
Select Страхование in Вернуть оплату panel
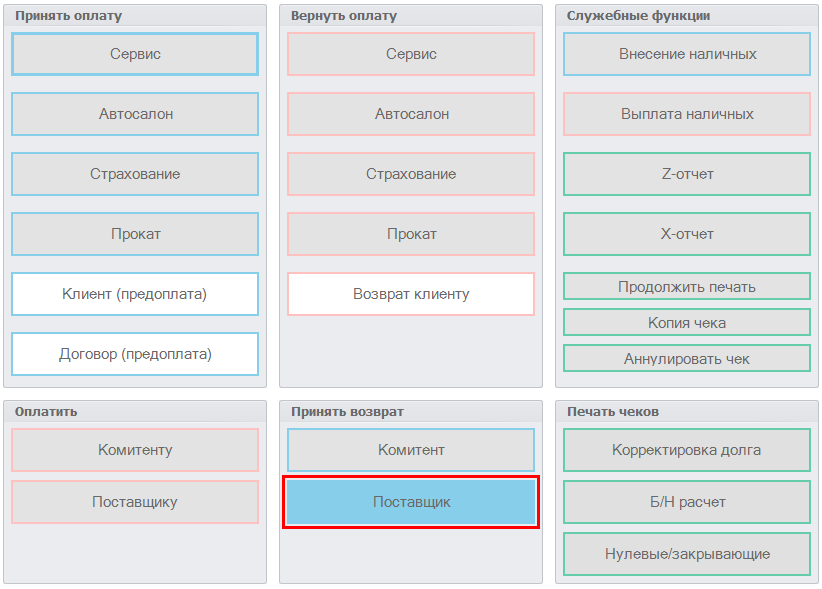(411, 174)
